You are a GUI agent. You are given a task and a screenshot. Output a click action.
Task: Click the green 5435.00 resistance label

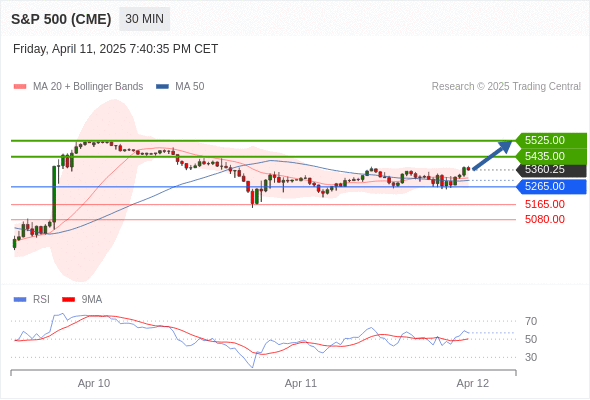pyautogui.click(x=551, y=156)
